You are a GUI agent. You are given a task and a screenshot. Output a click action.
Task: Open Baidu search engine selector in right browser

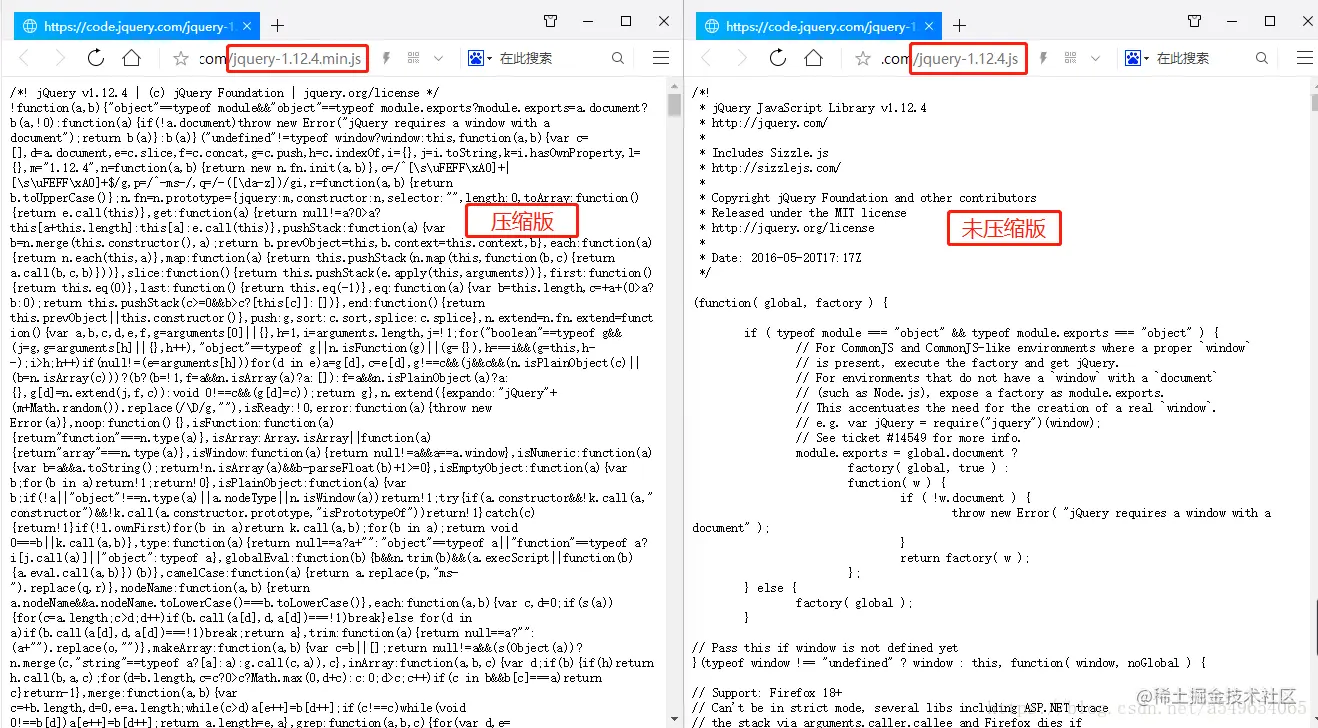pos(1137,59)
